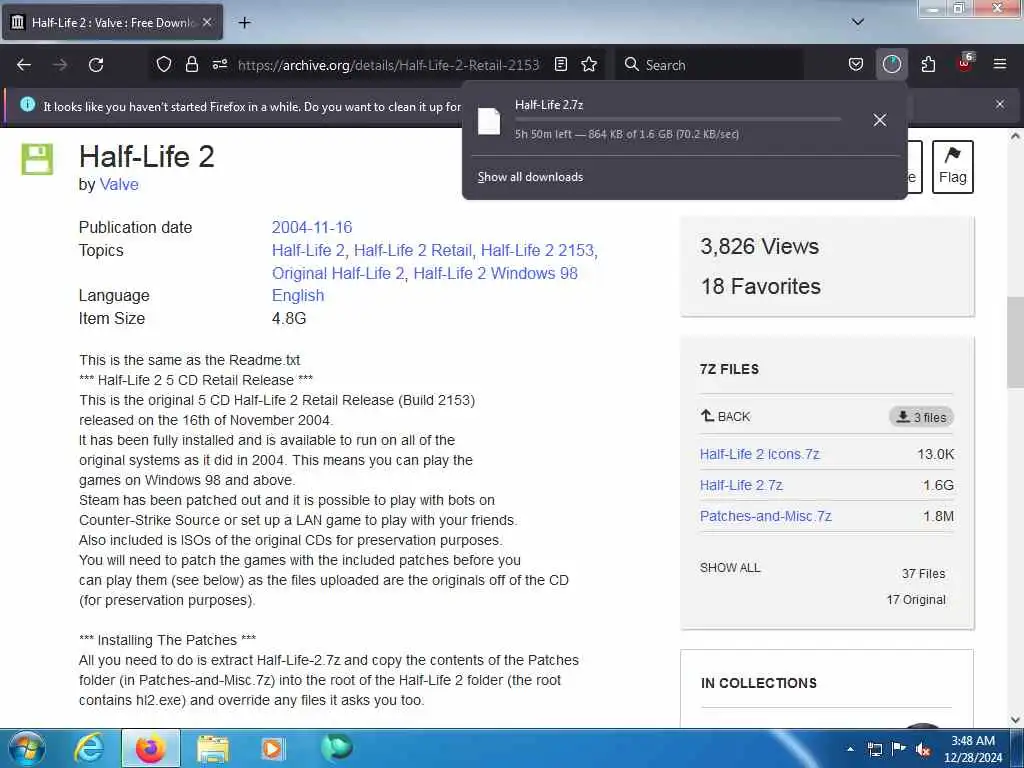Image resolution: width=1024 pixels, height=768 pixels.
Task: Expand SHOW ALL files
Action: [x=730, y=568]
